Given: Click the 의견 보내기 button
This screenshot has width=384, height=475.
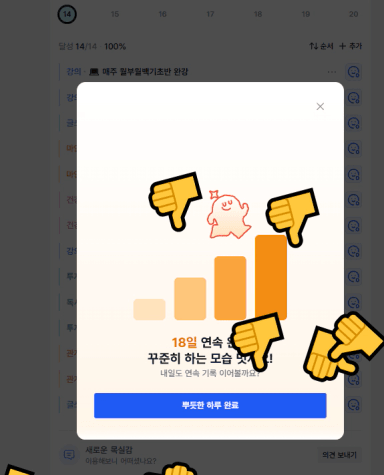Looking at the screenshot, I should coord(339,455).
